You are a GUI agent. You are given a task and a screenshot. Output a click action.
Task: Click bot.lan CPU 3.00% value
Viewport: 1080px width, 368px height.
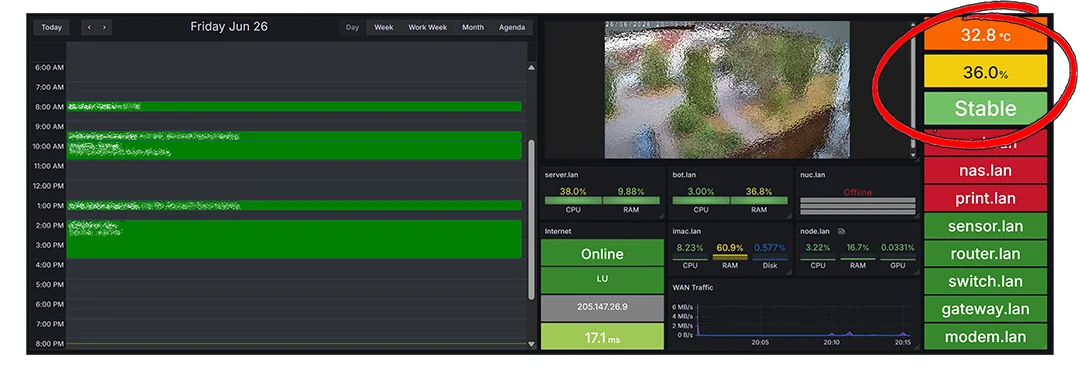click(x=700, y=192)
